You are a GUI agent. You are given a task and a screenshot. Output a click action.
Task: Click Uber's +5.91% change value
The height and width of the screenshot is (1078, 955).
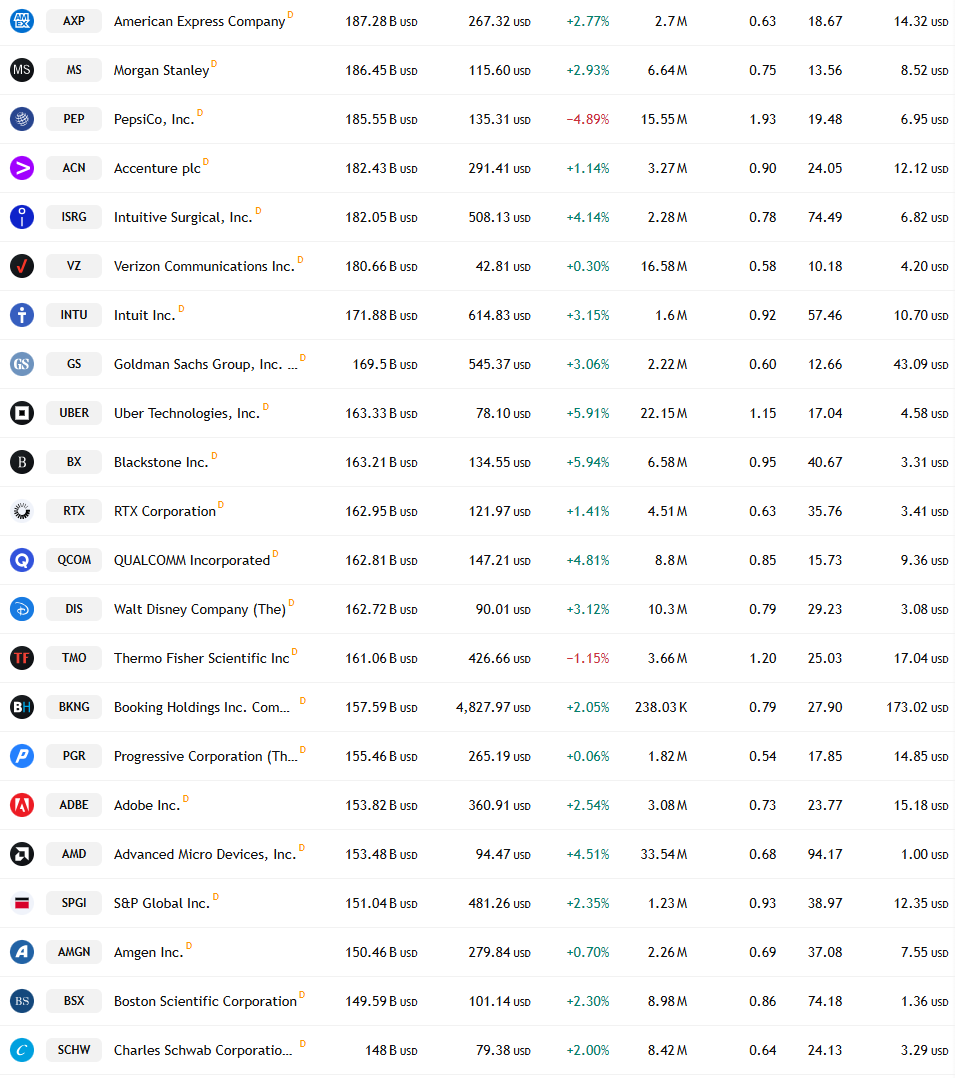(588, 413)
